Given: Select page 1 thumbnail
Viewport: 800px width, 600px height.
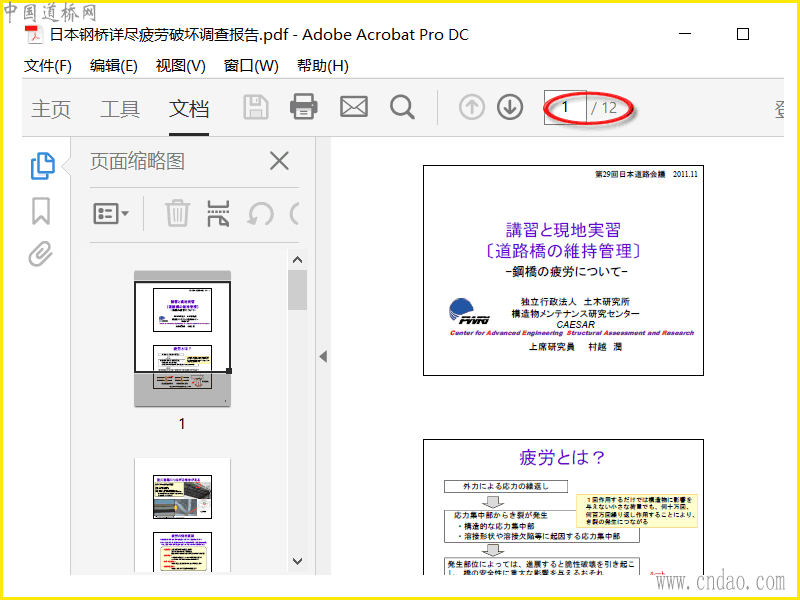Looking at the screenshot, I should [x=182, y=339].
